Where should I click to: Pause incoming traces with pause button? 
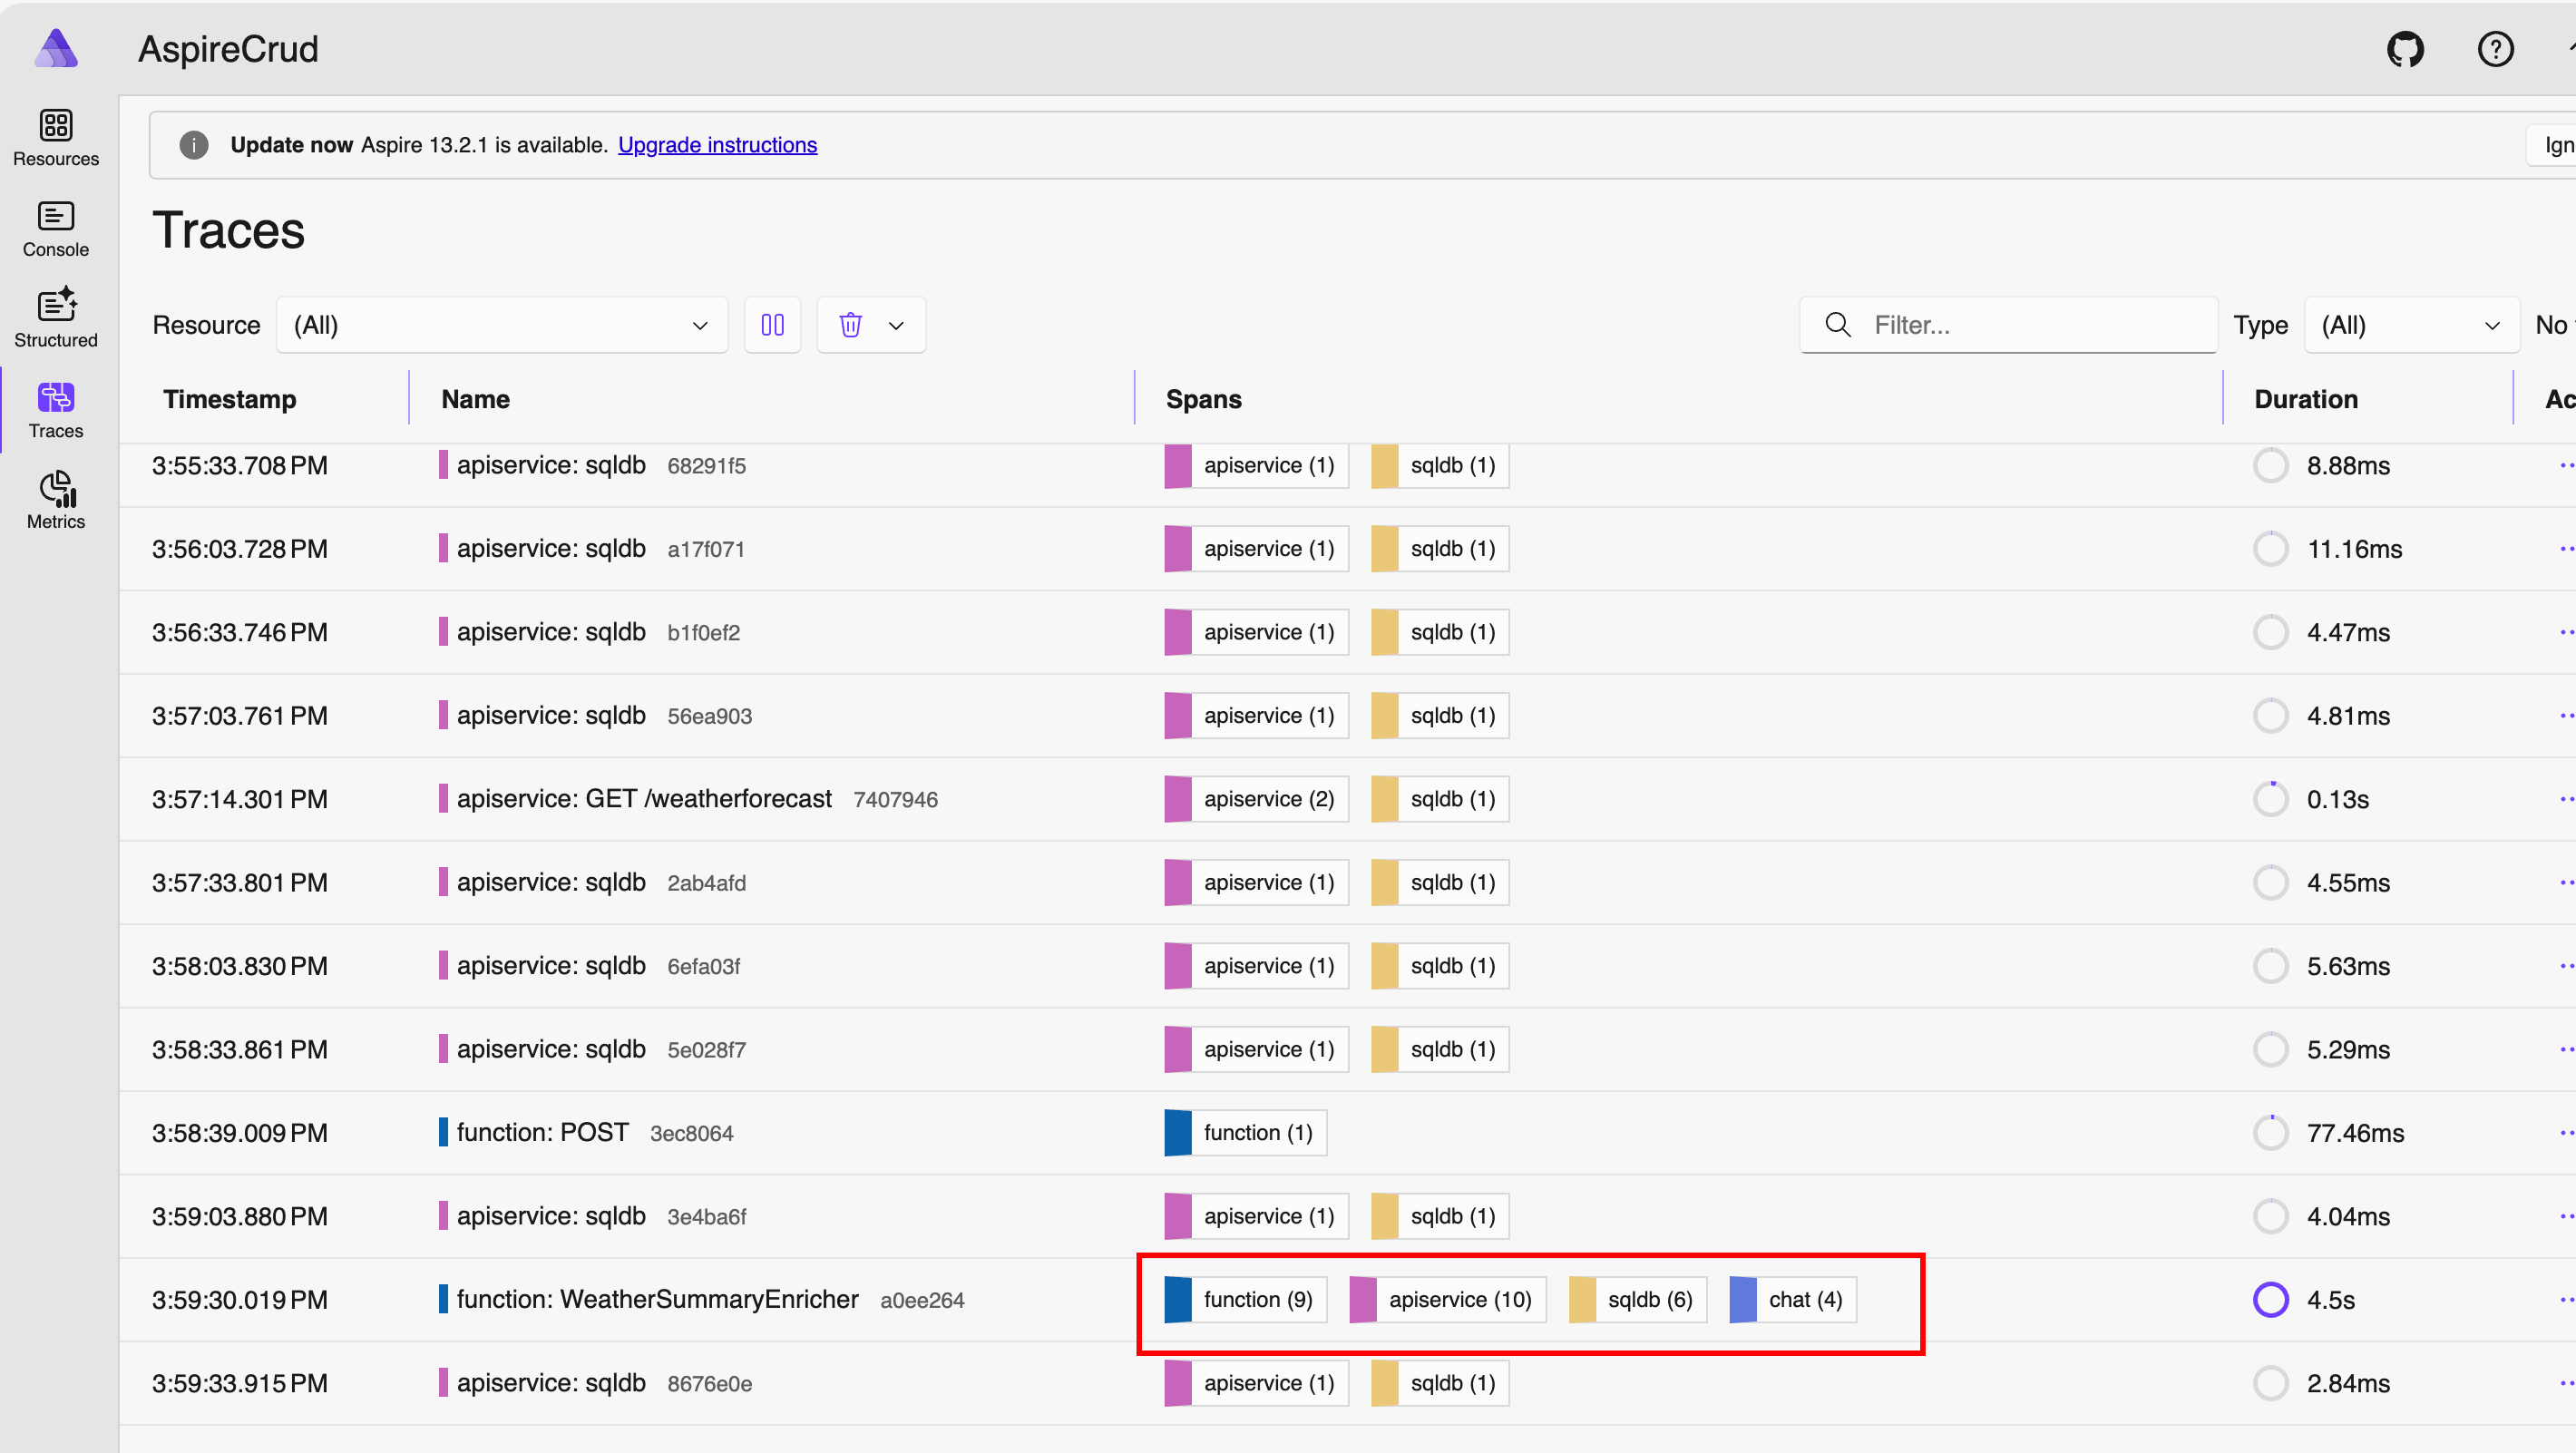[772, 325]
